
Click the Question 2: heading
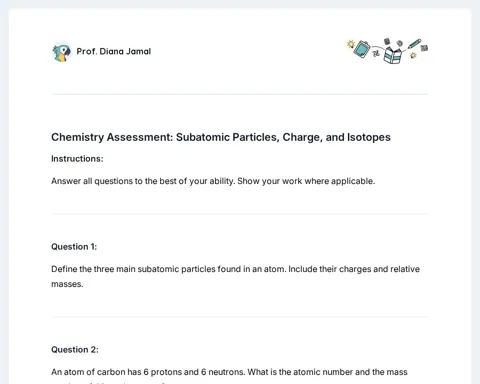[75, 350]
